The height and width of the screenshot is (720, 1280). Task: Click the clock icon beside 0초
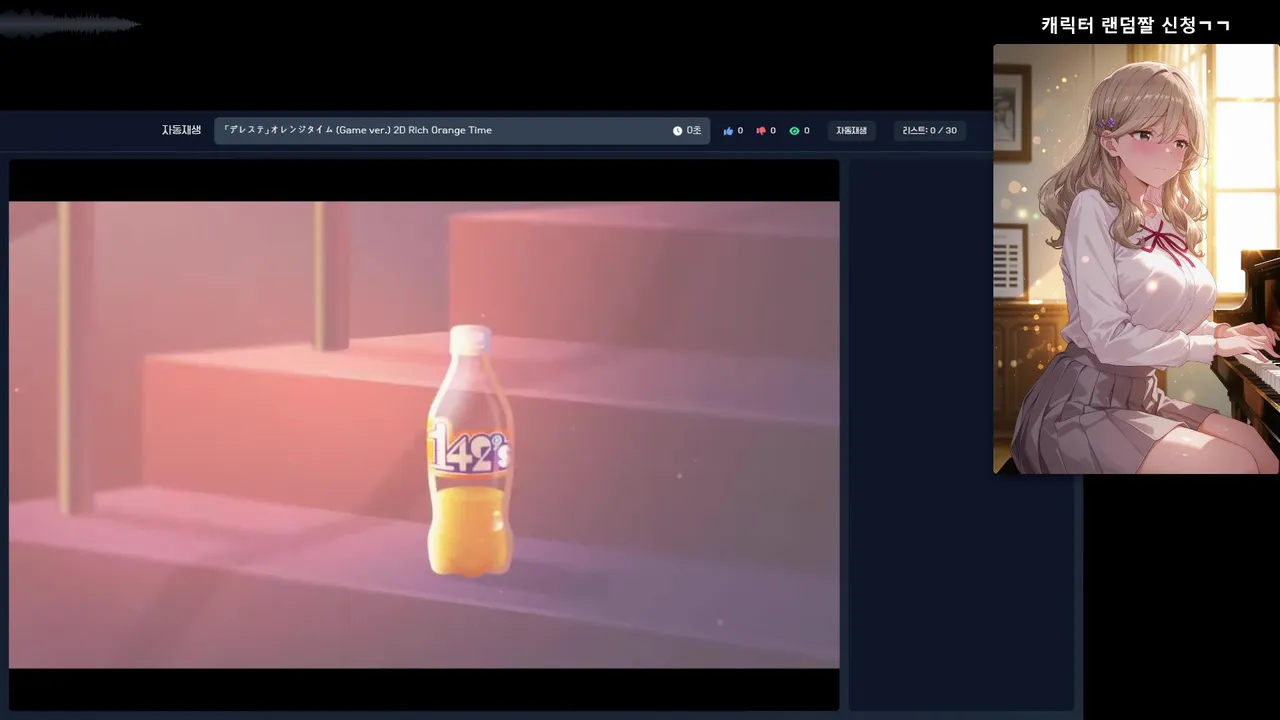point(677,131)
